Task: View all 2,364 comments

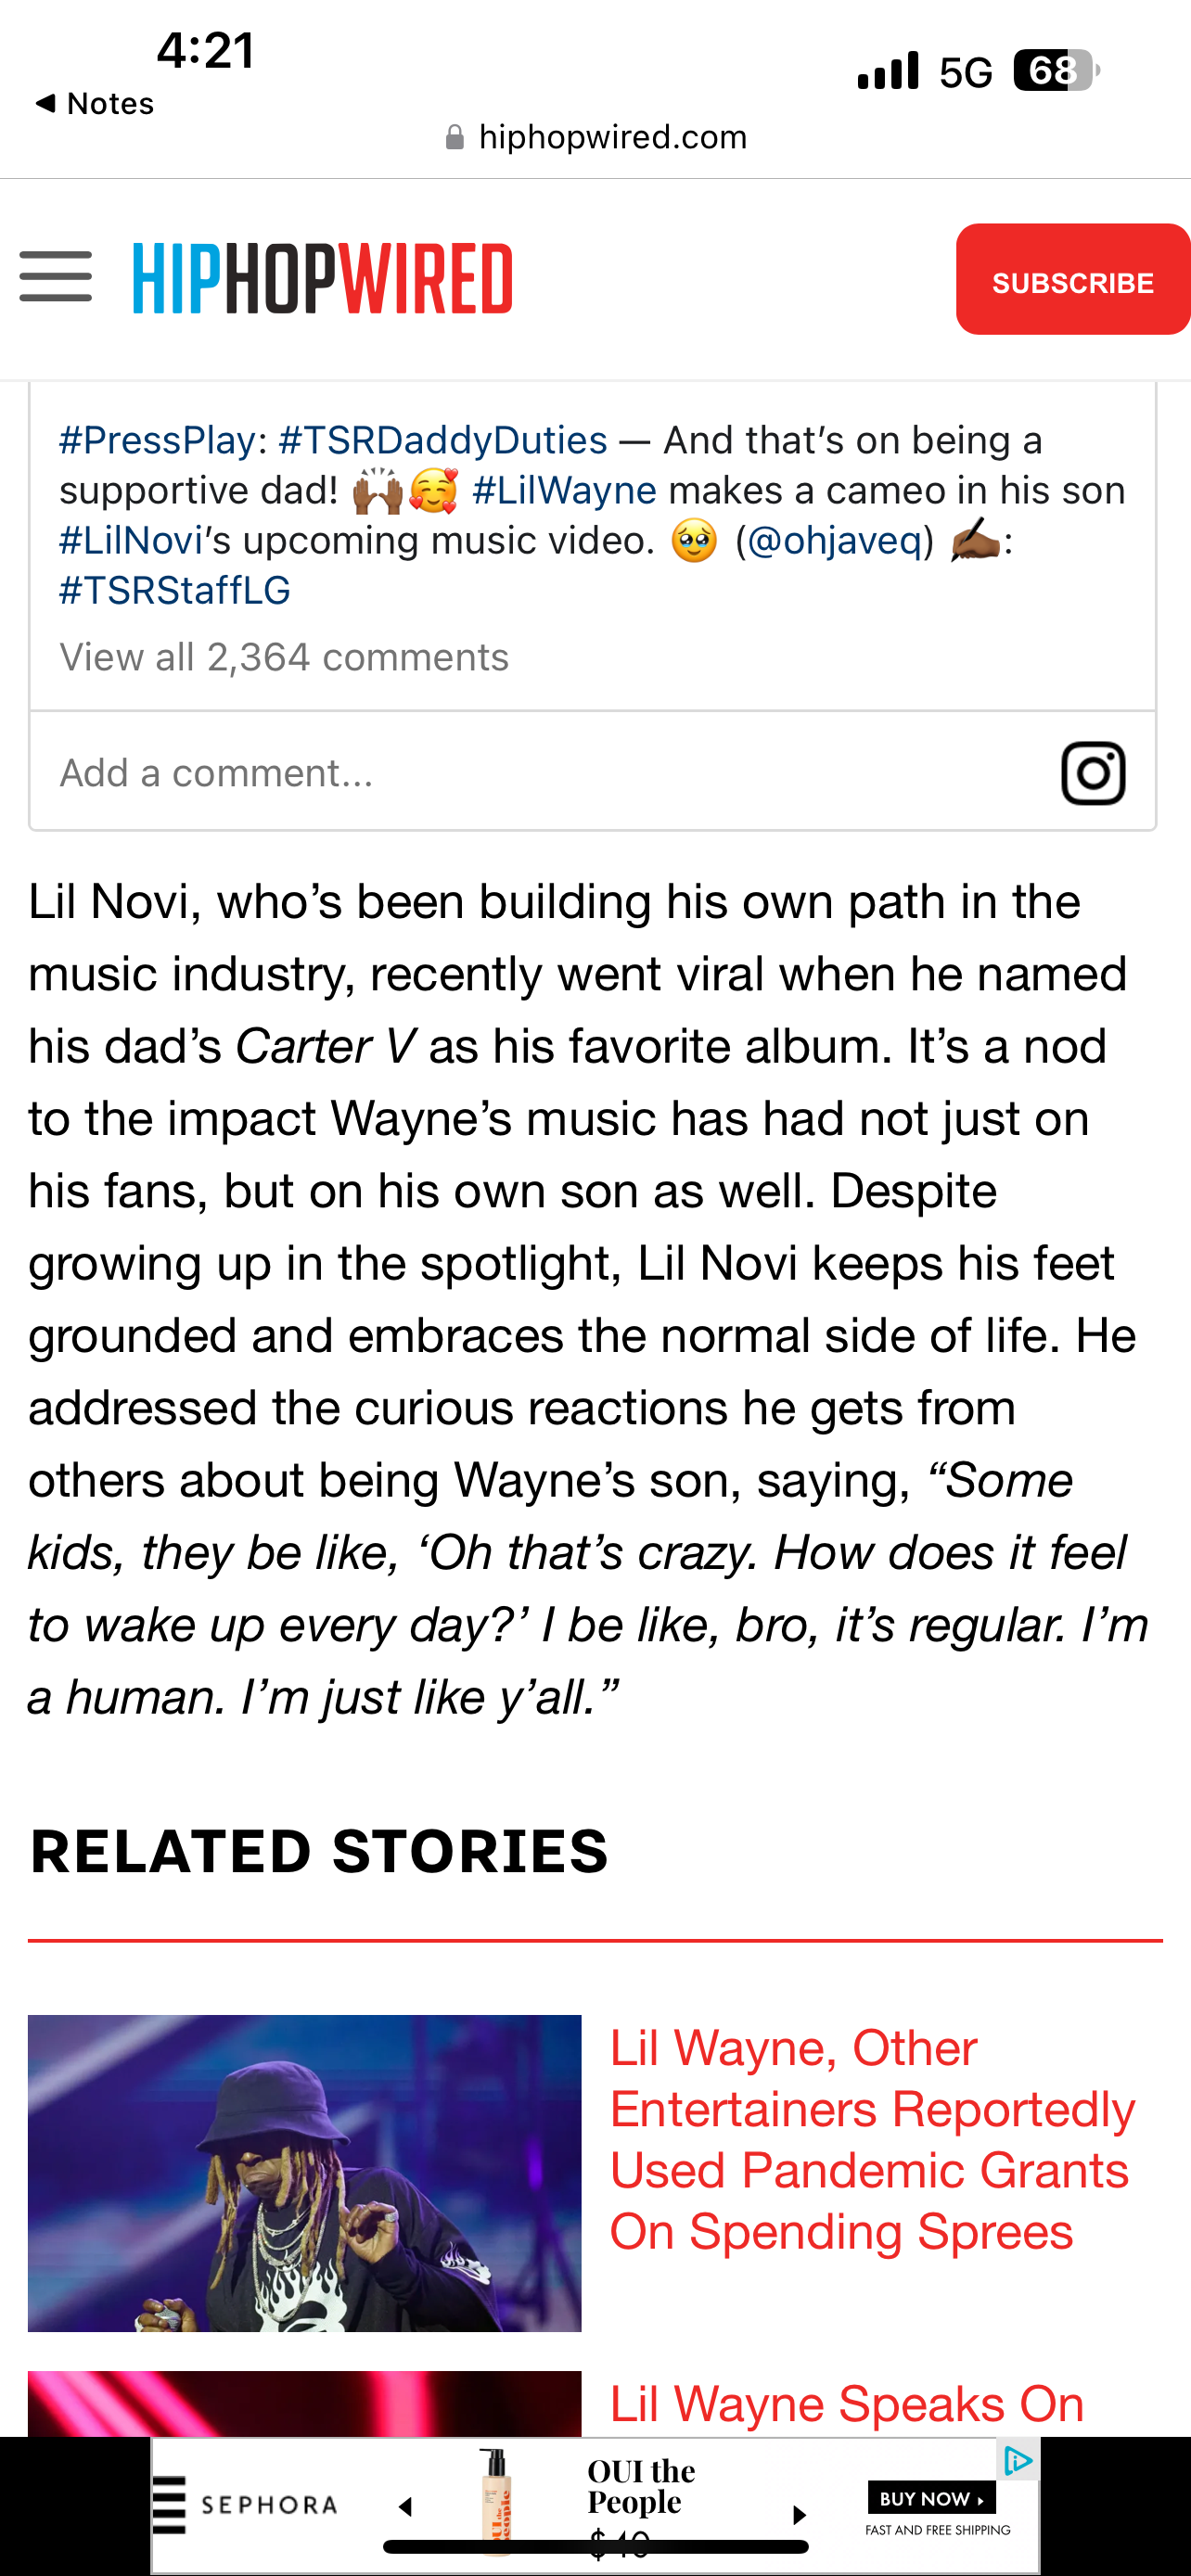Action: (x=284, y=657)
